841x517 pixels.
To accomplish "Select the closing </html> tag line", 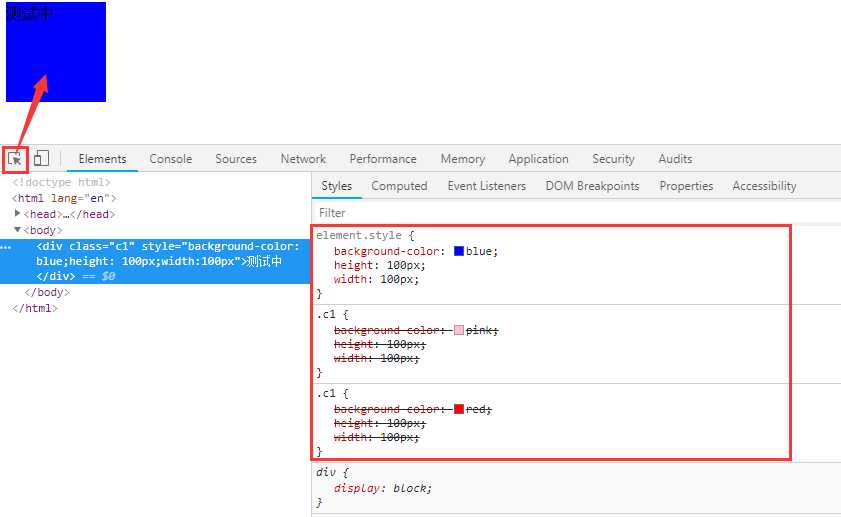I will (x=35, y=308).
